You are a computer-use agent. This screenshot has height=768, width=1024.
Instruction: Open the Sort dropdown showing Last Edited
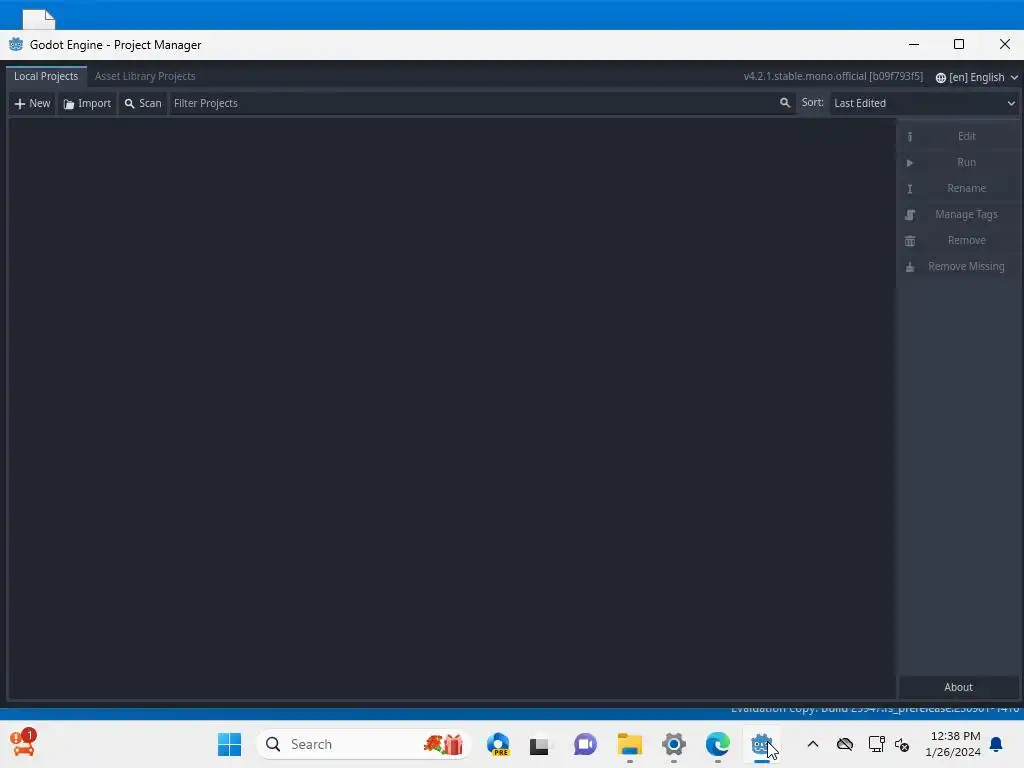point(924,103)
